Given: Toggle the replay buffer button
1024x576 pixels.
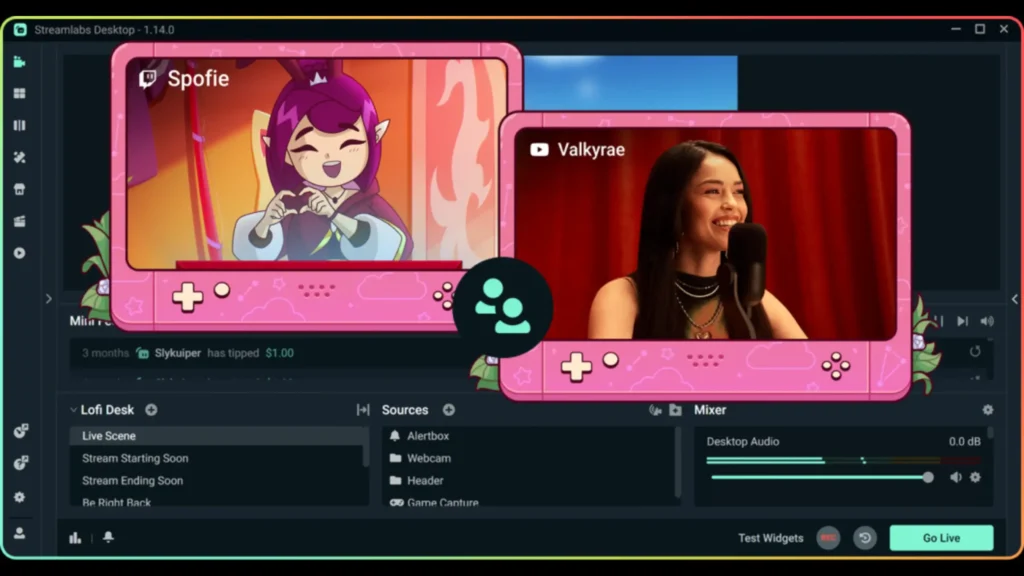Looking at the screenshot, I should (865, 537).
